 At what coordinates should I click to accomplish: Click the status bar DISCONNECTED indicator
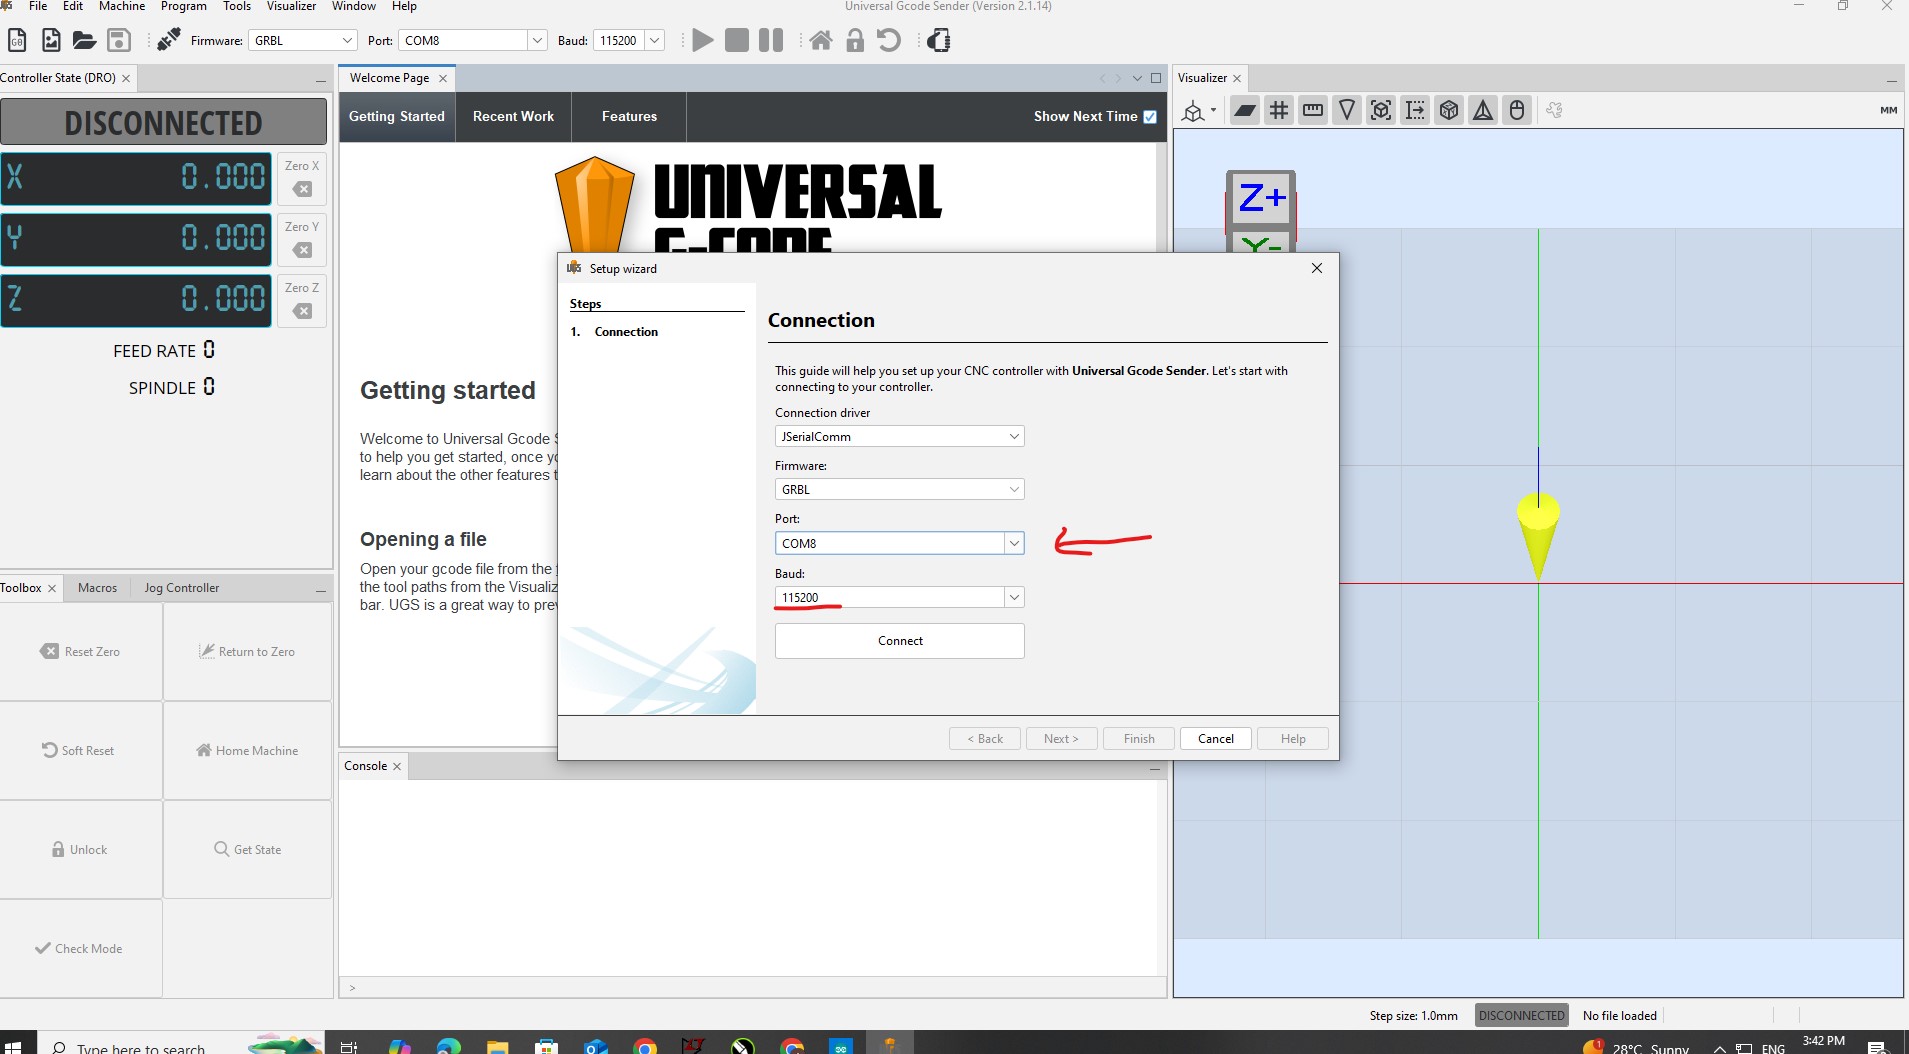point(1521,1015)
